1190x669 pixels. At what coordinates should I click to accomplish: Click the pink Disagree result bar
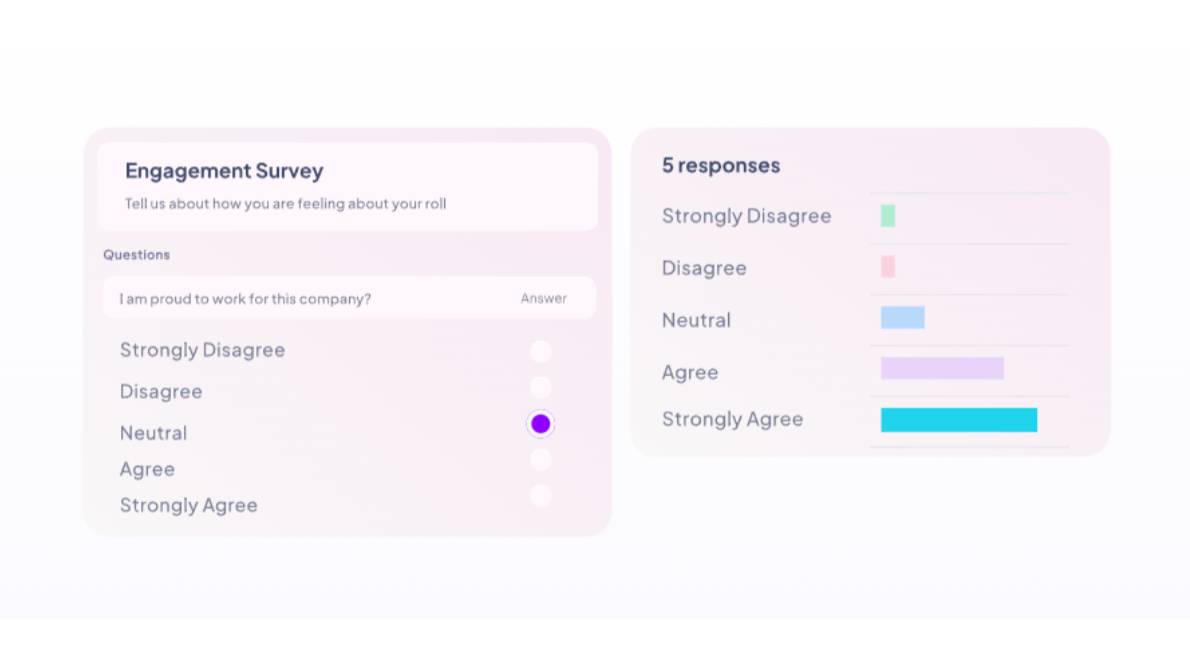pyautogui.click(x=888, y=267)
